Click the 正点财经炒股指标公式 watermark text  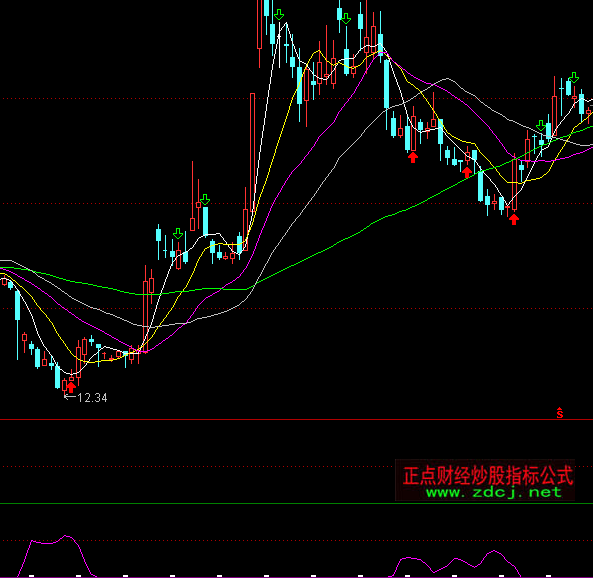coord(488,475)
